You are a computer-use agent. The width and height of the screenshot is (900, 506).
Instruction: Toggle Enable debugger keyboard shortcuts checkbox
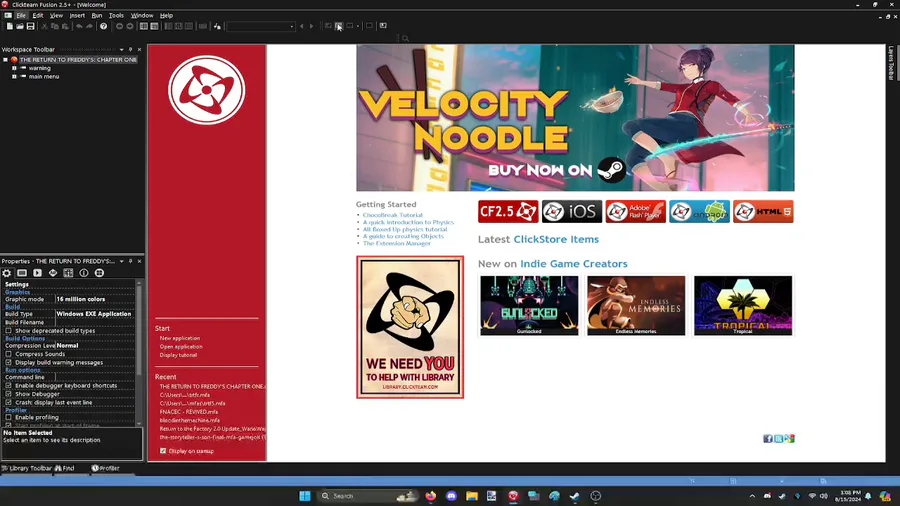tap(9, 386)
